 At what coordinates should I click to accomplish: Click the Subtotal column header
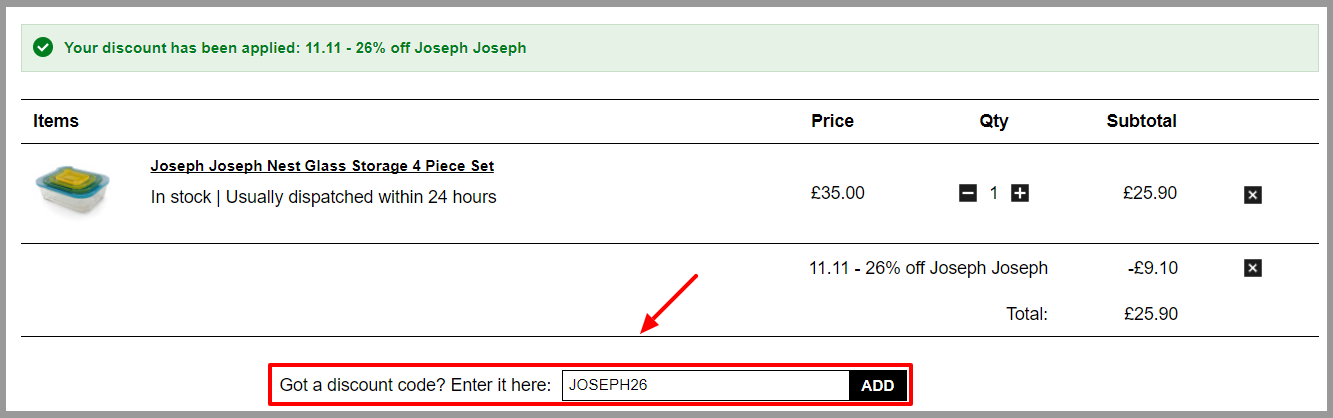click(1141, 121)
